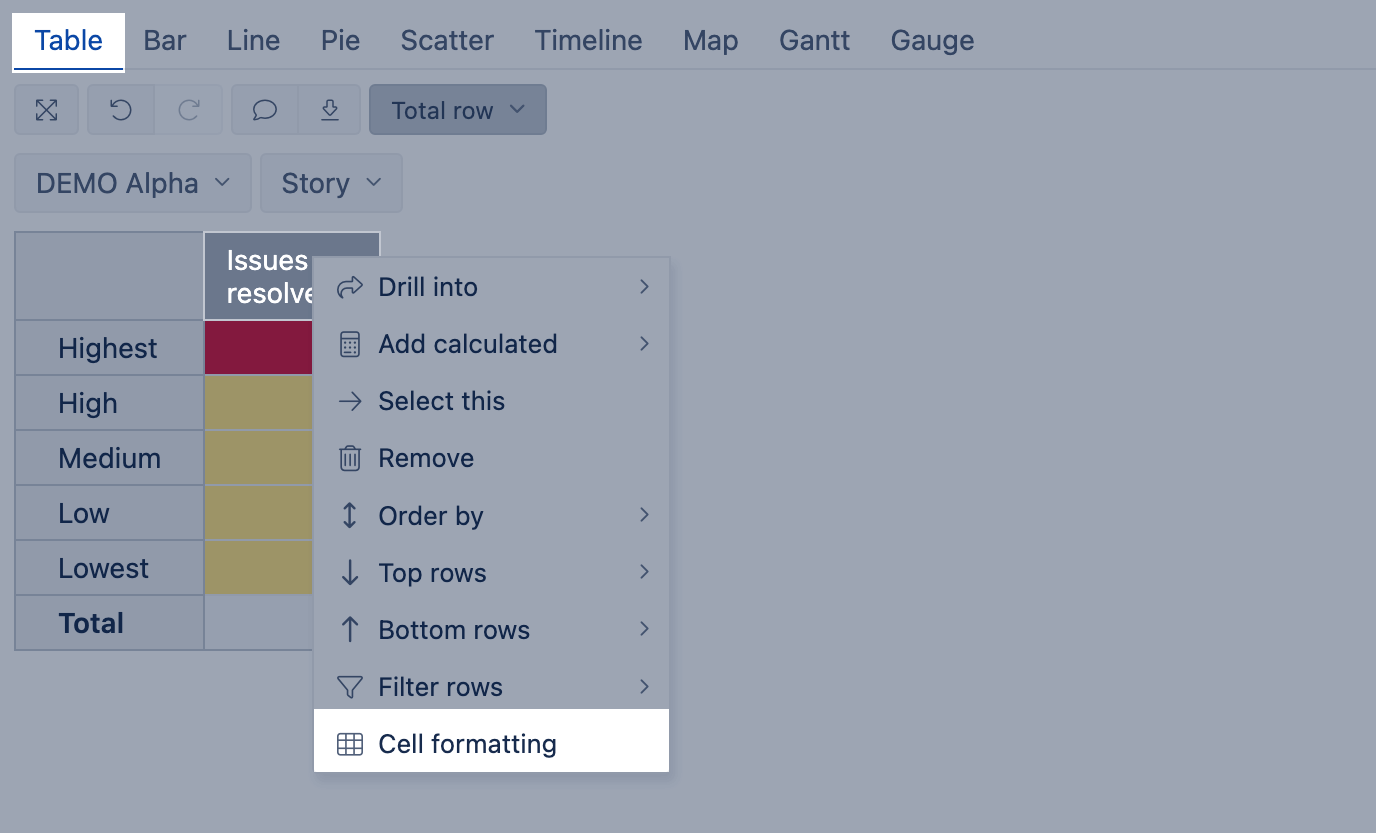Click the export download icon
Screen dimensions: 1376x833
[330, 110]
